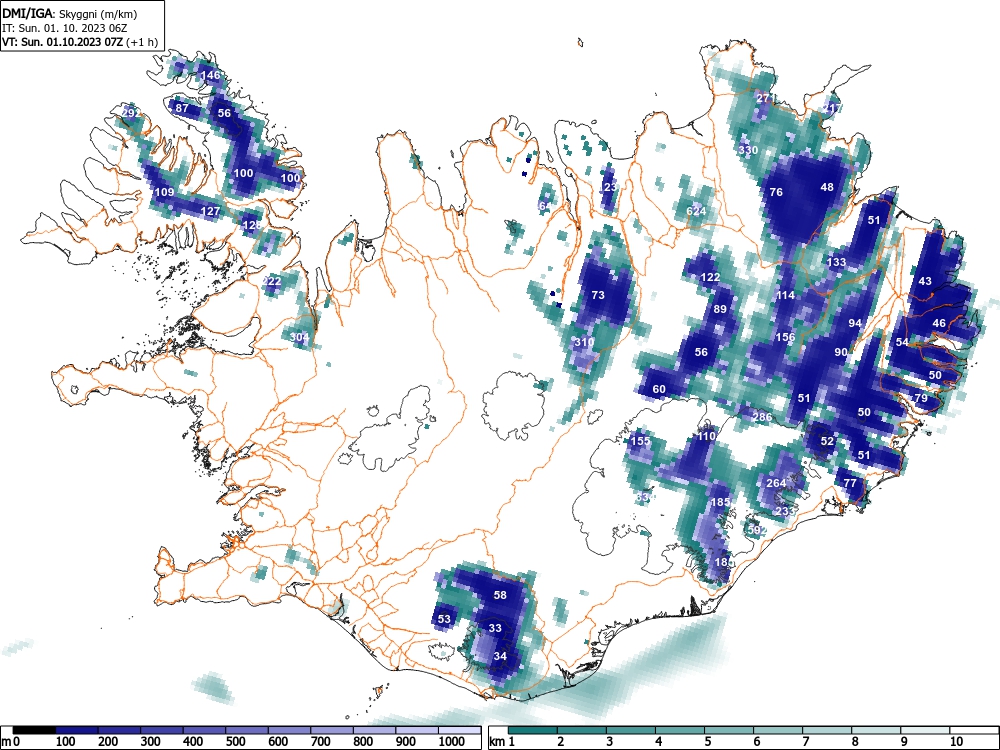Click the "155" visibility value on the map
Screen dimensions: 1000x750
(x=640, y=441)
